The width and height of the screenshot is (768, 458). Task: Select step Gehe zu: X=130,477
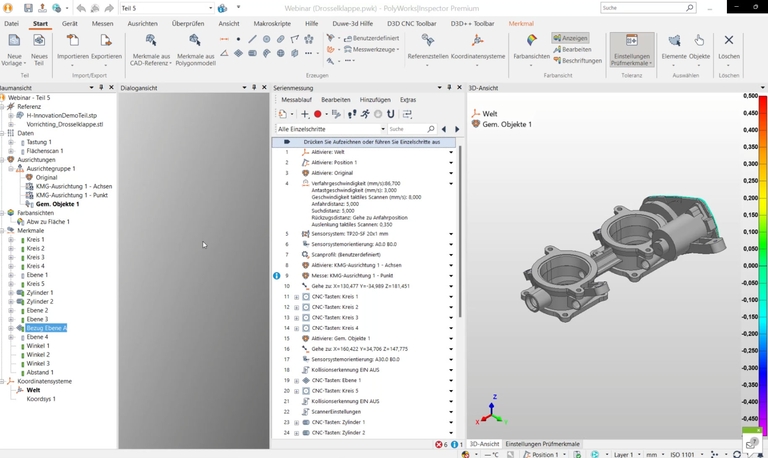[360, 286]
